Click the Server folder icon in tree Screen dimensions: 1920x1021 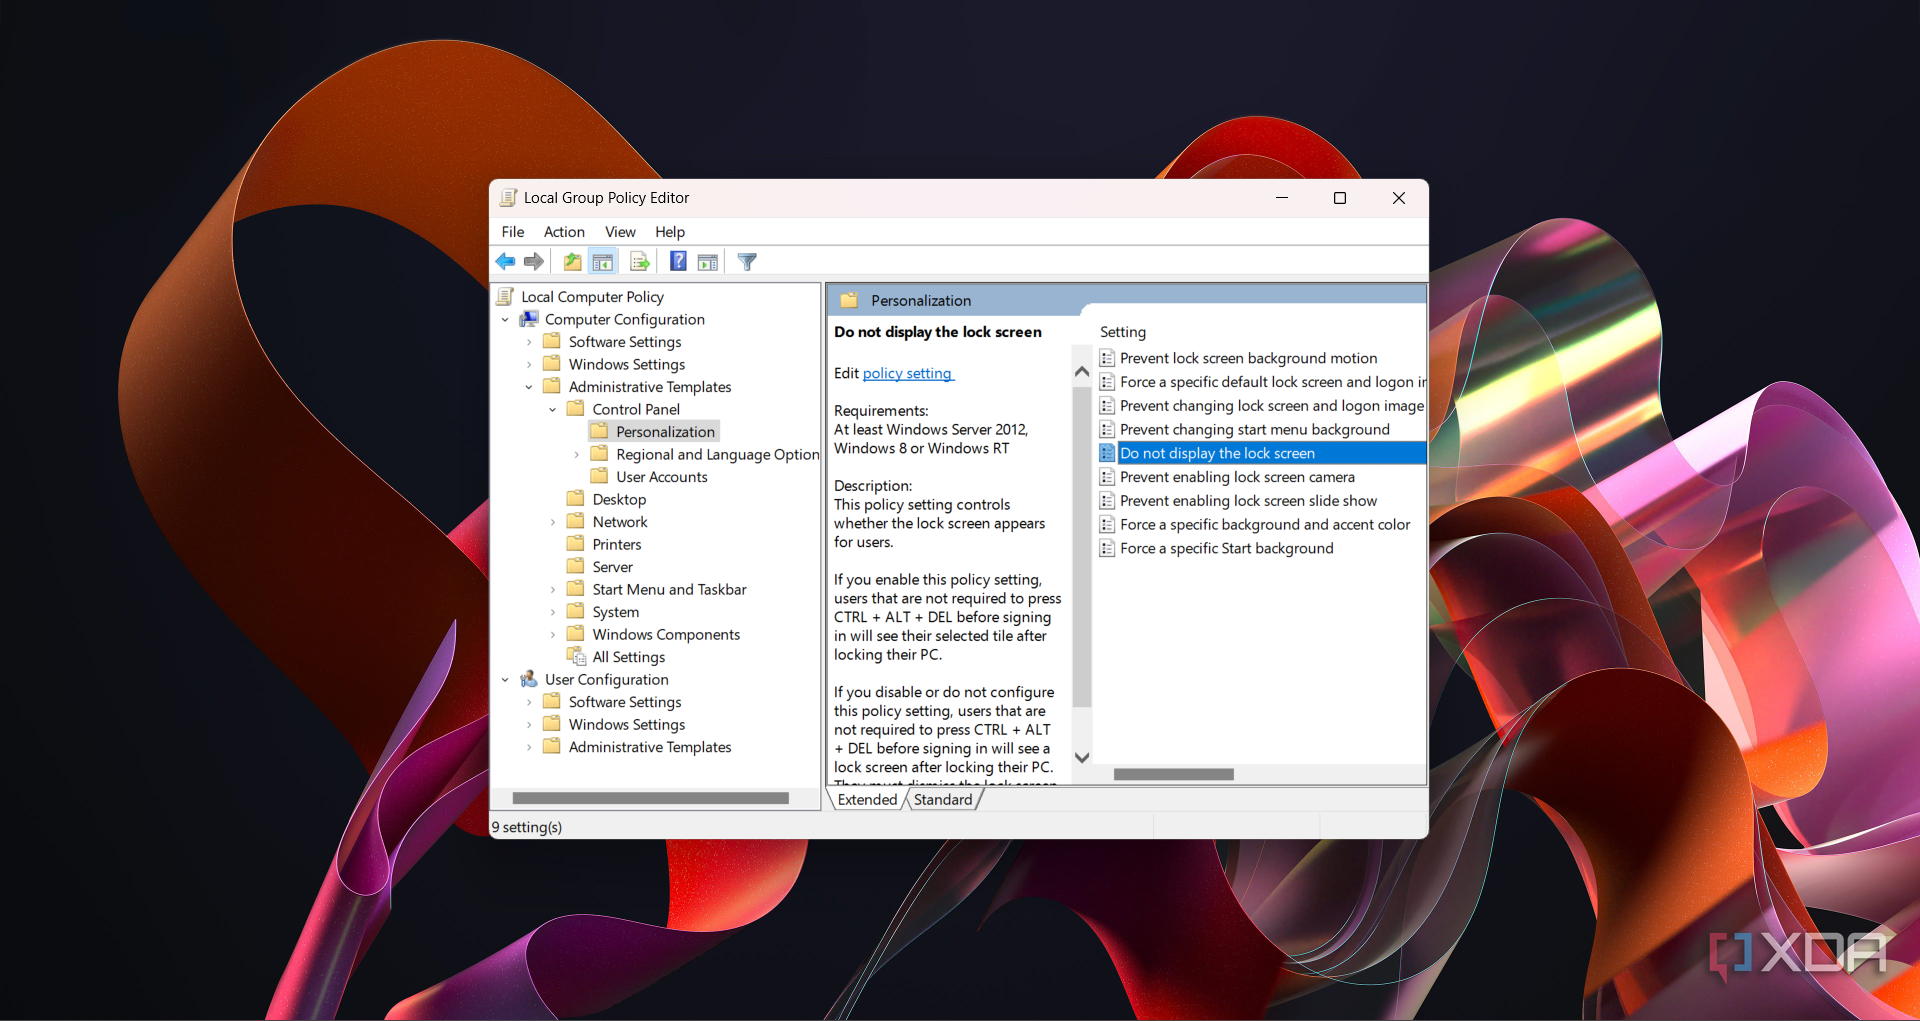[575, 566]
